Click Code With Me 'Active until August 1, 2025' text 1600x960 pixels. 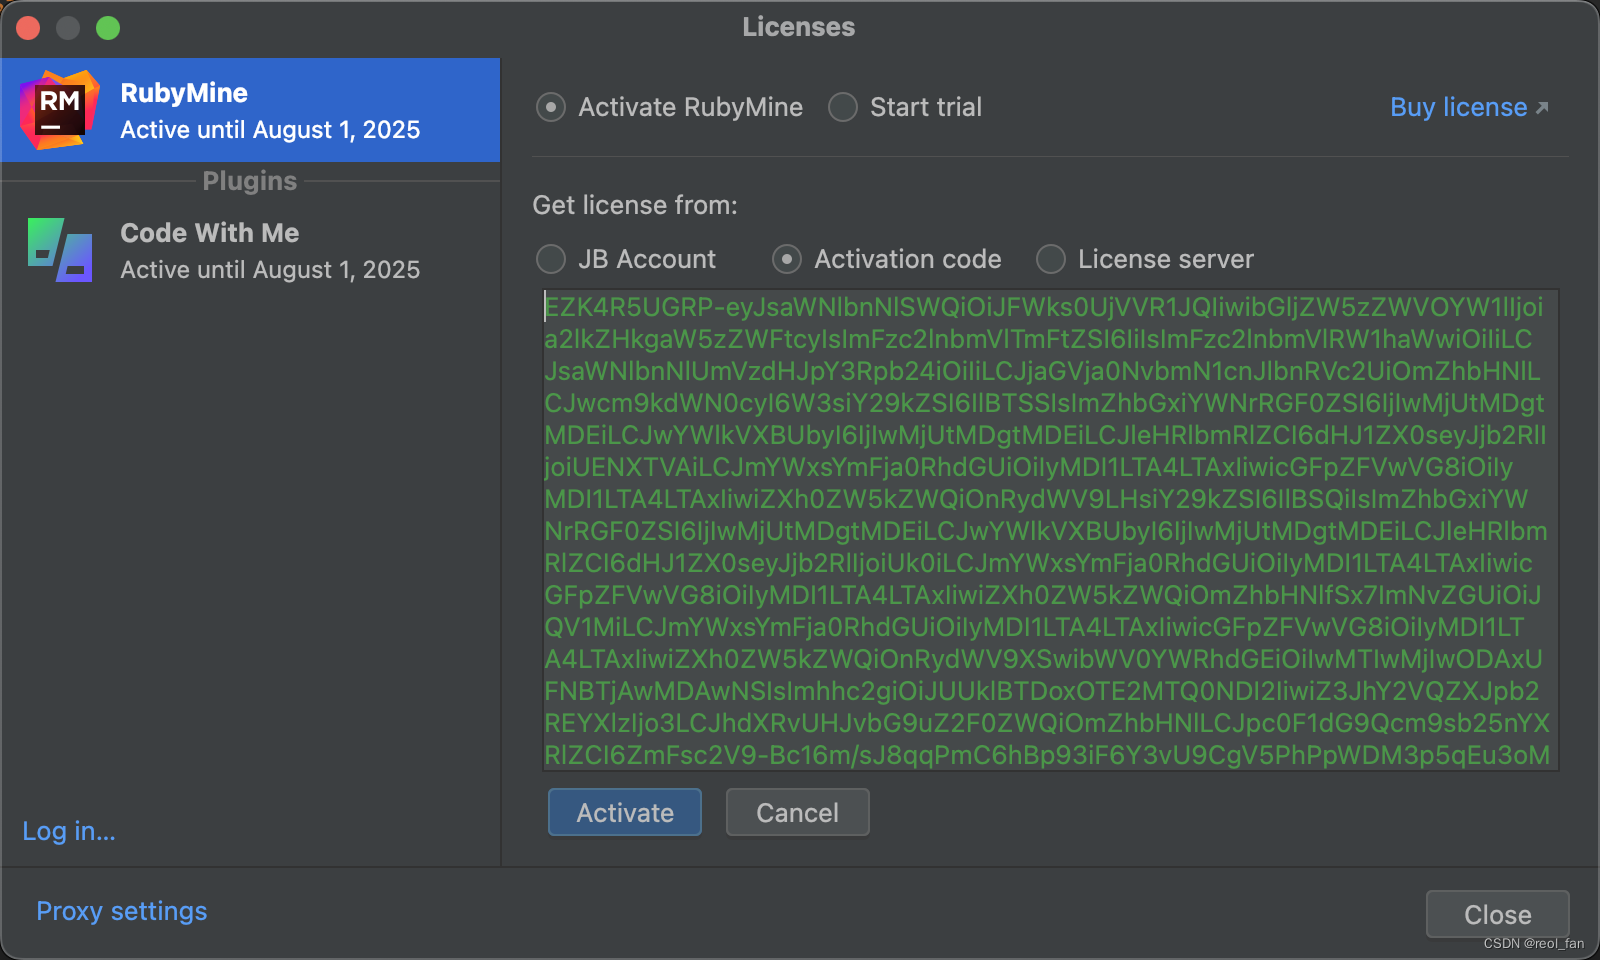pyautogui.click(x=270, y=270)
